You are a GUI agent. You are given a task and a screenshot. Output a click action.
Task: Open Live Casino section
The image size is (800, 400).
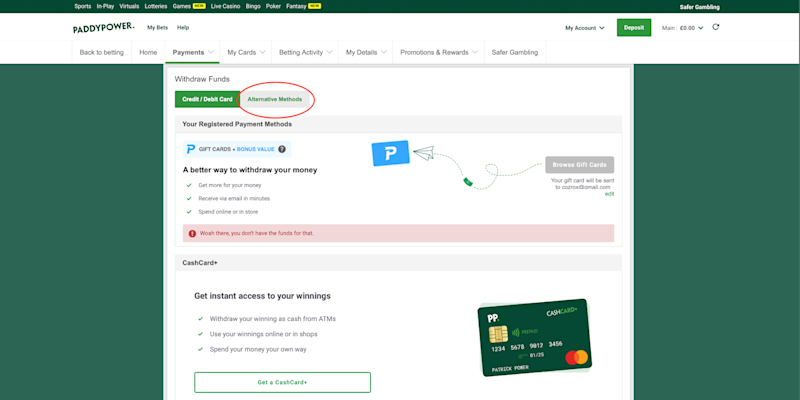[x=225, y=7]
